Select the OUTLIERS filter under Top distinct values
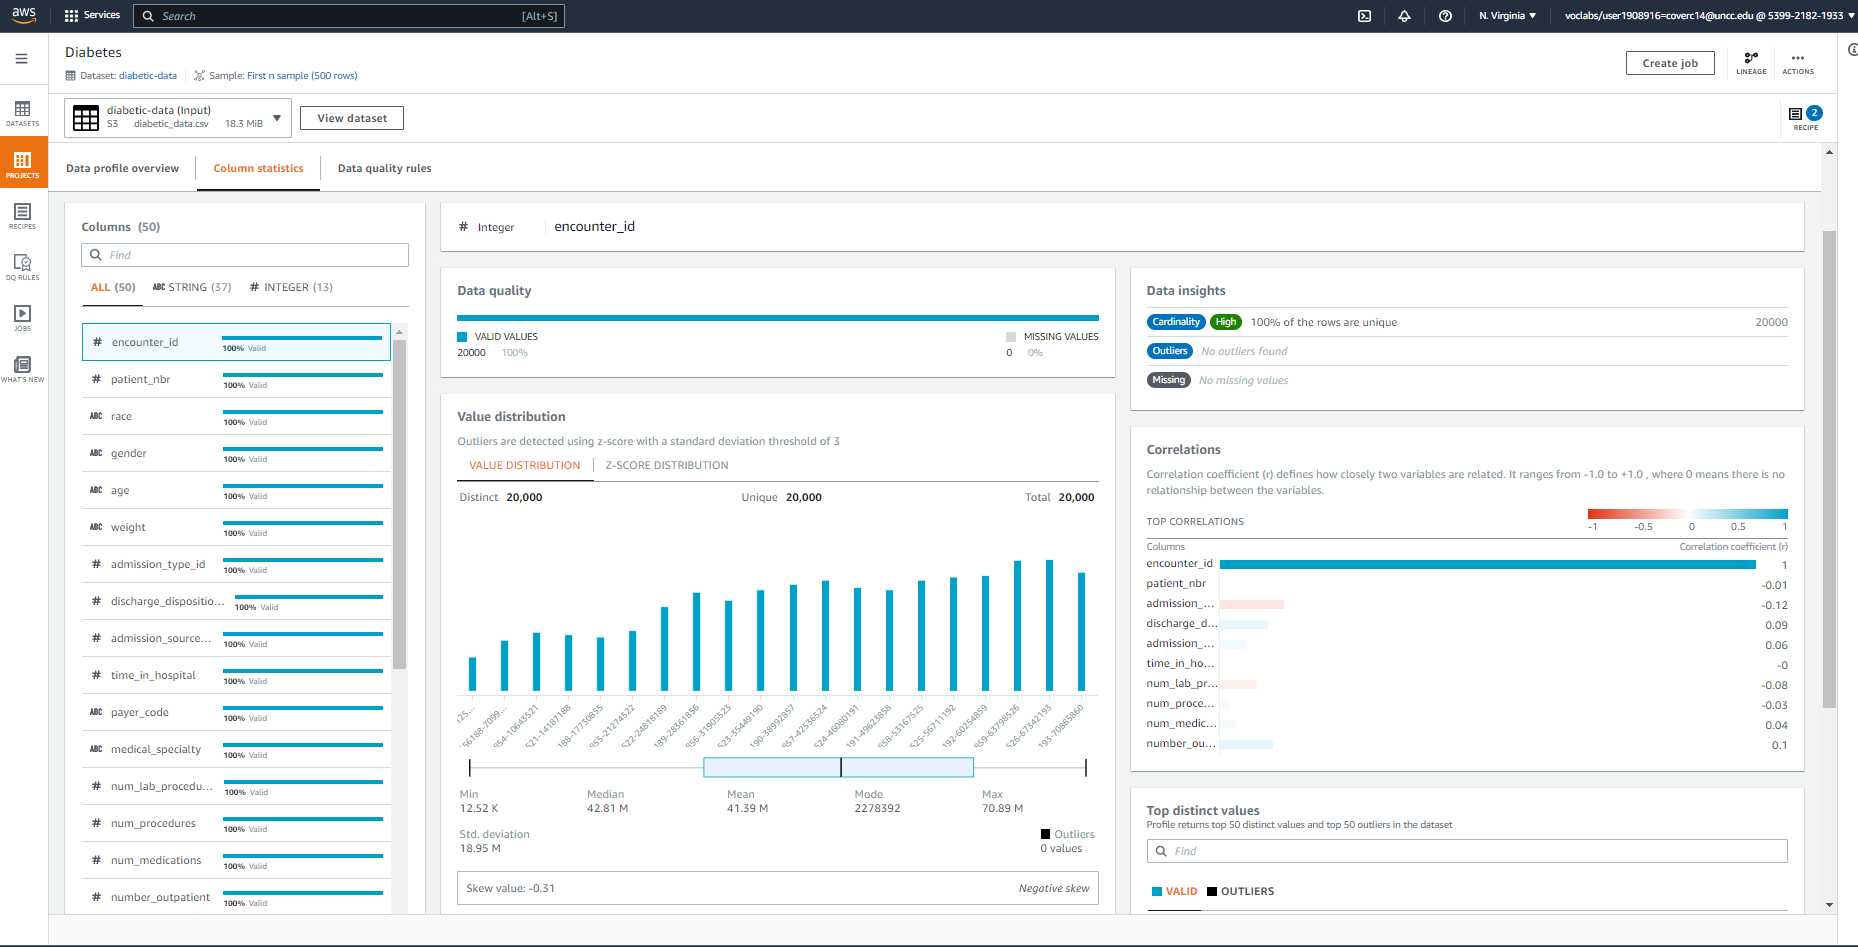1858x947 pixels. coord(1240,891)
